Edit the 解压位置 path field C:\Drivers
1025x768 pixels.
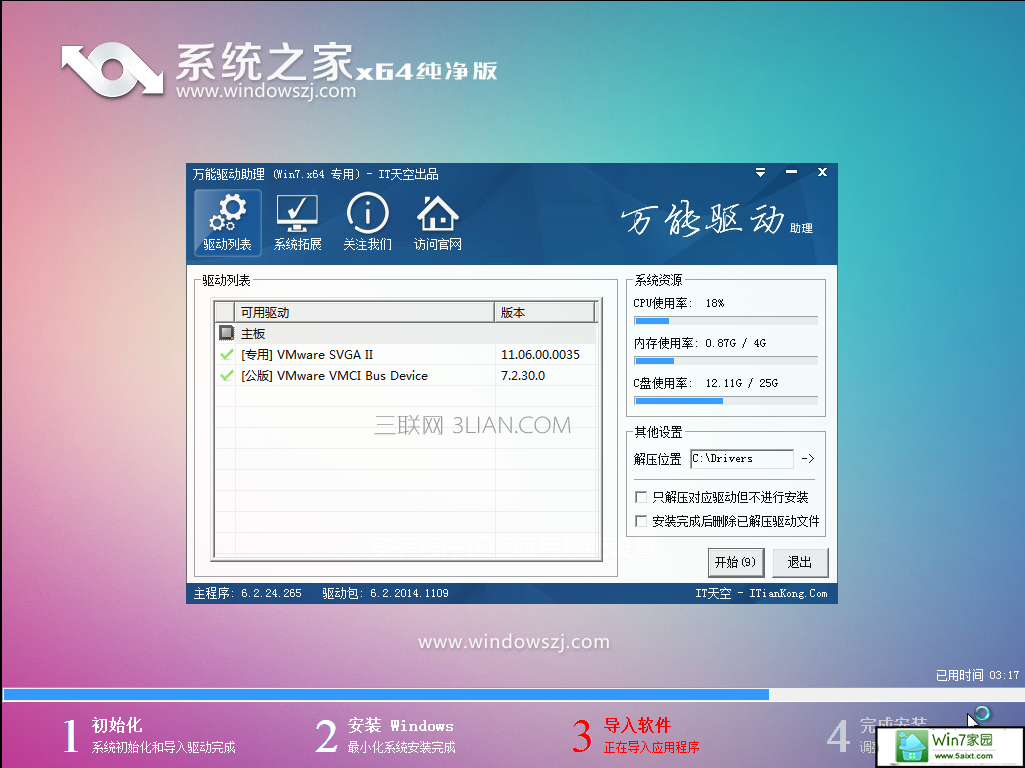(741, 459)
